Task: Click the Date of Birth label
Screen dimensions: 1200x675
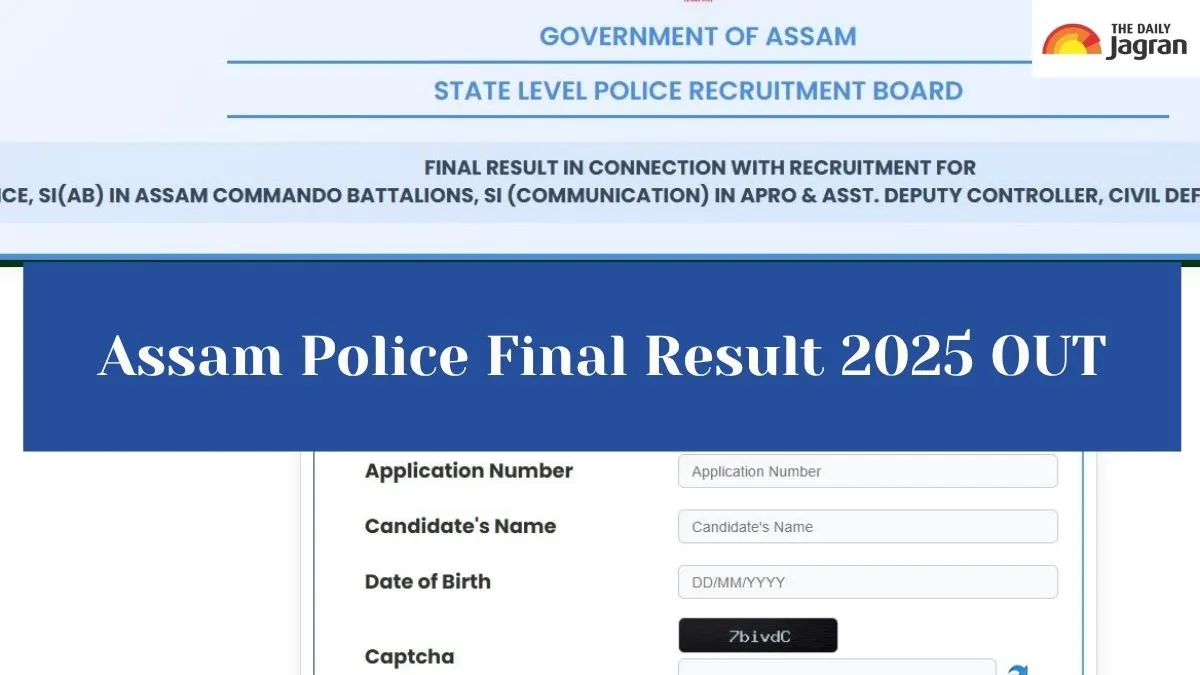Action: point(427,581)
